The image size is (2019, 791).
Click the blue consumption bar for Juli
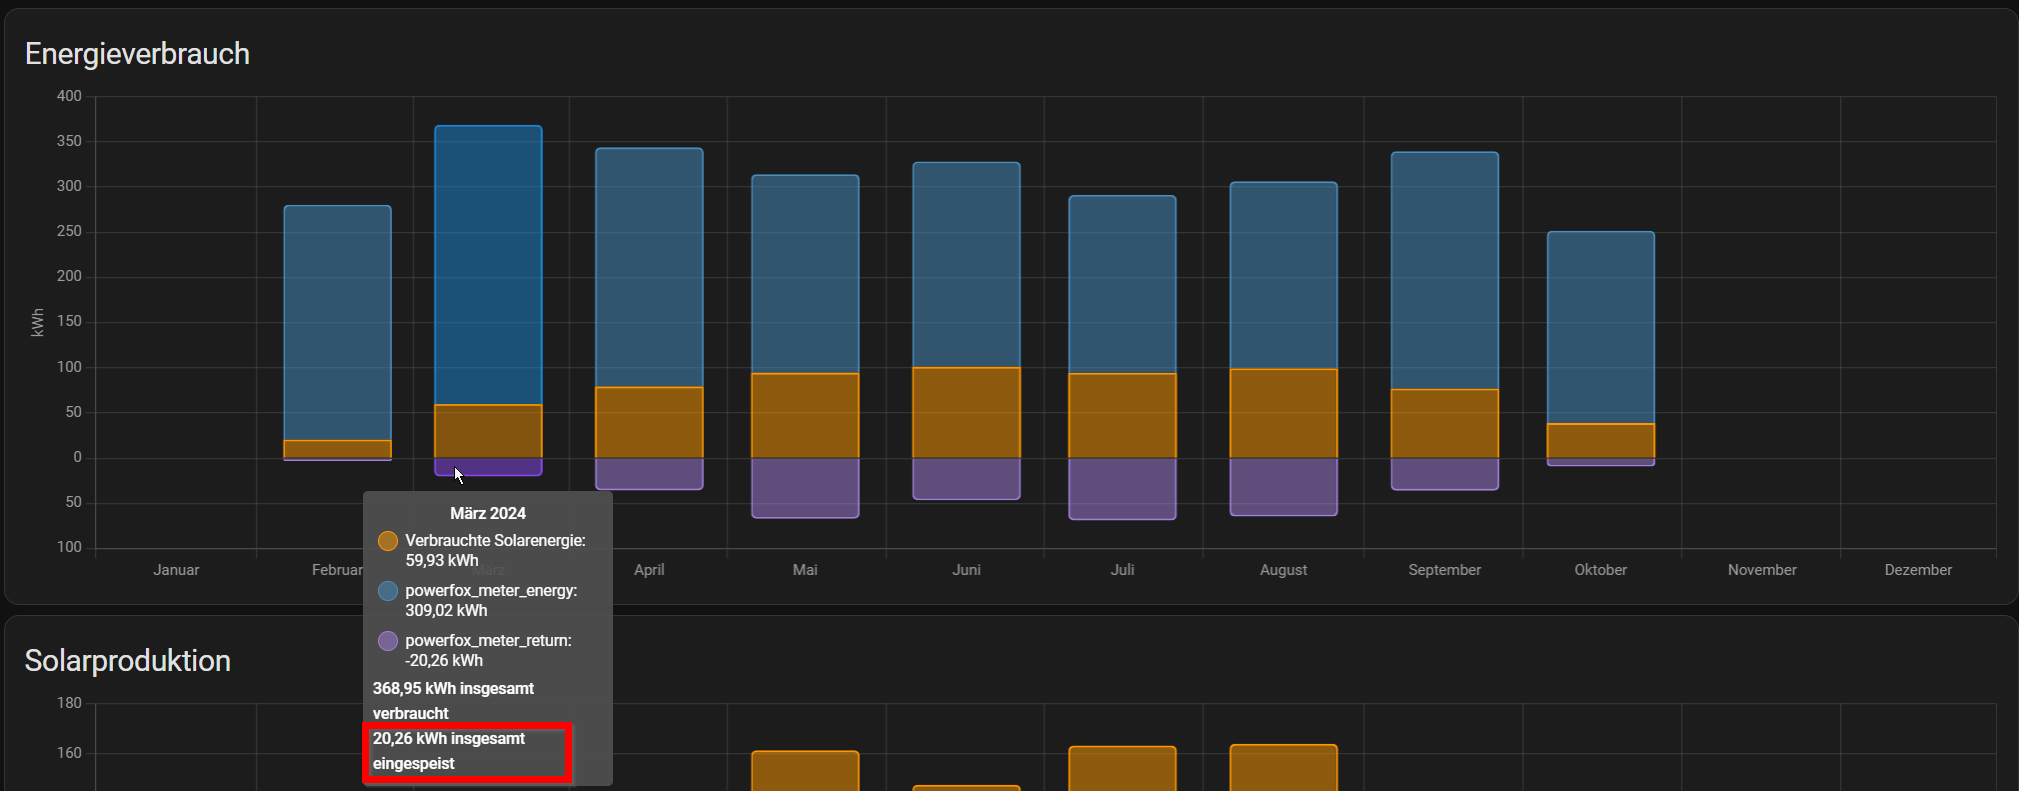(1122, 285)
